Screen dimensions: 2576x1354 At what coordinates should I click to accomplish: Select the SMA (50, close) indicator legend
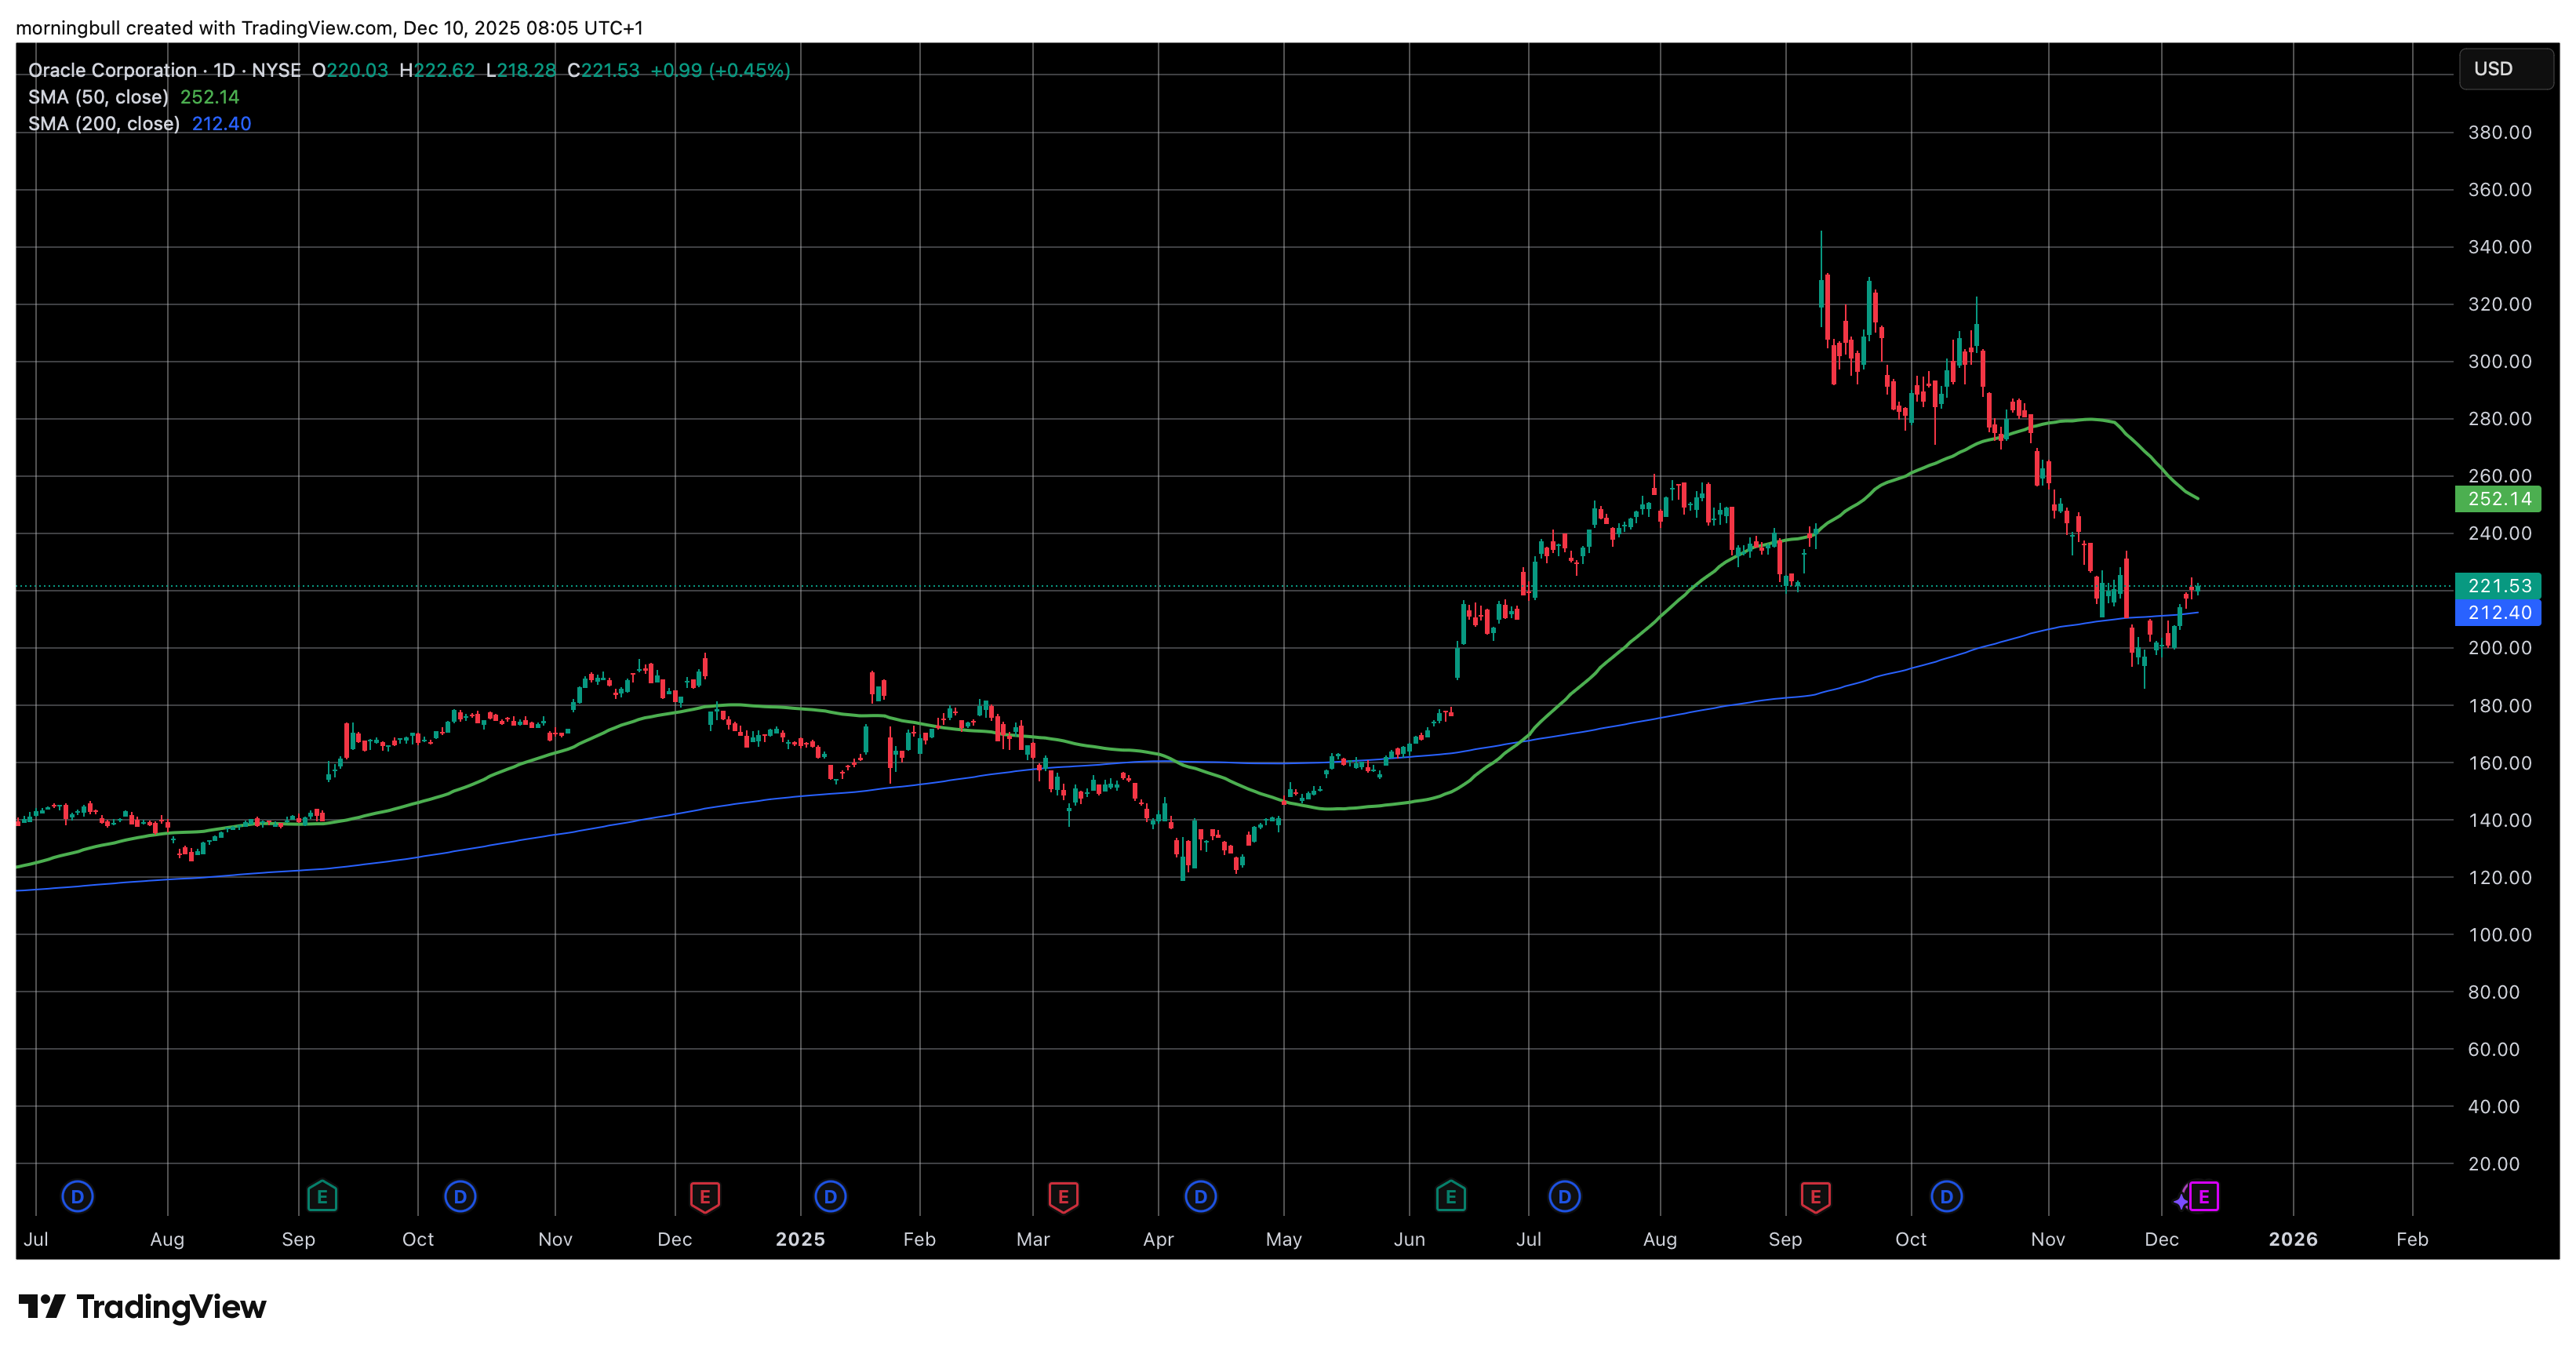click(x=98, y=97)
